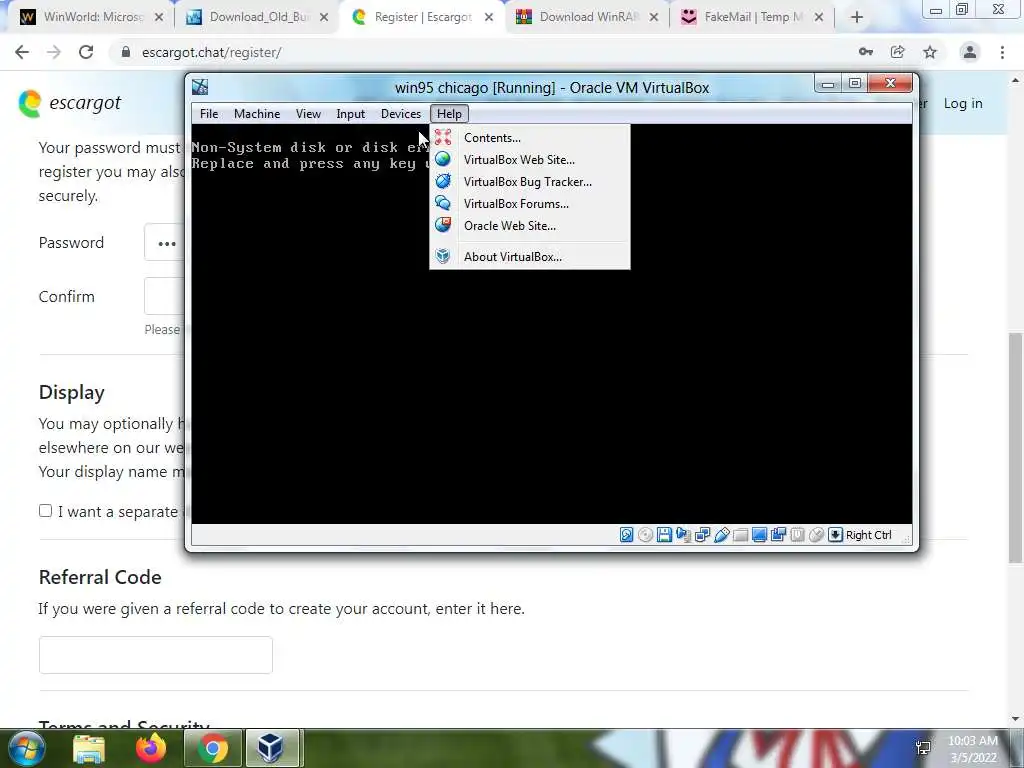This screenshot has width=1024, height=768.
Task: Close the Register | Escargot tab
Action: pyautogui.click(x=489, y=18)
